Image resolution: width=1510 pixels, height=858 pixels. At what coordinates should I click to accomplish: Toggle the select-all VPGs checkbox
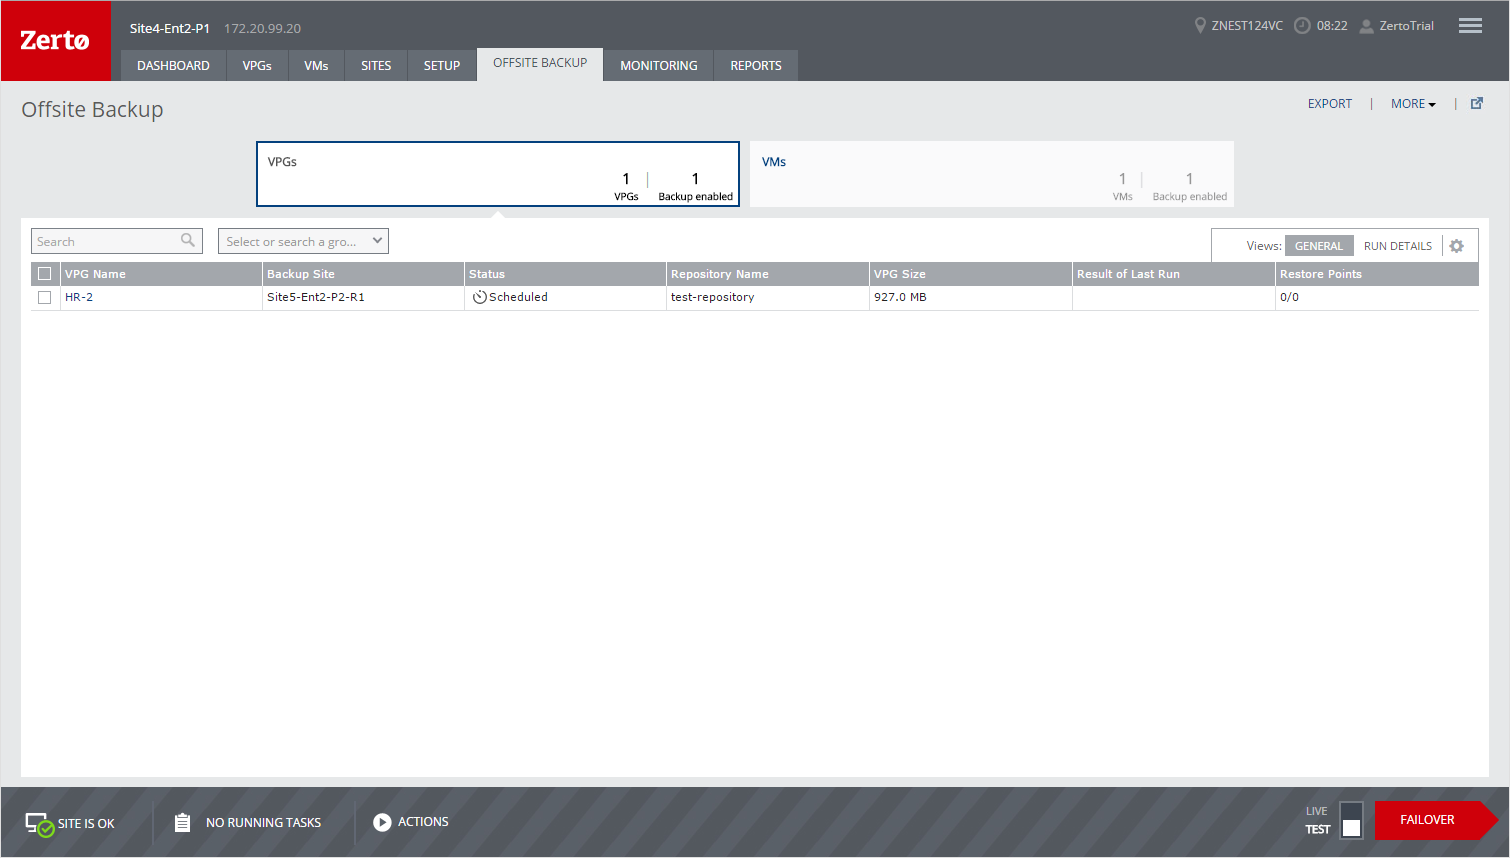(44, 273)
